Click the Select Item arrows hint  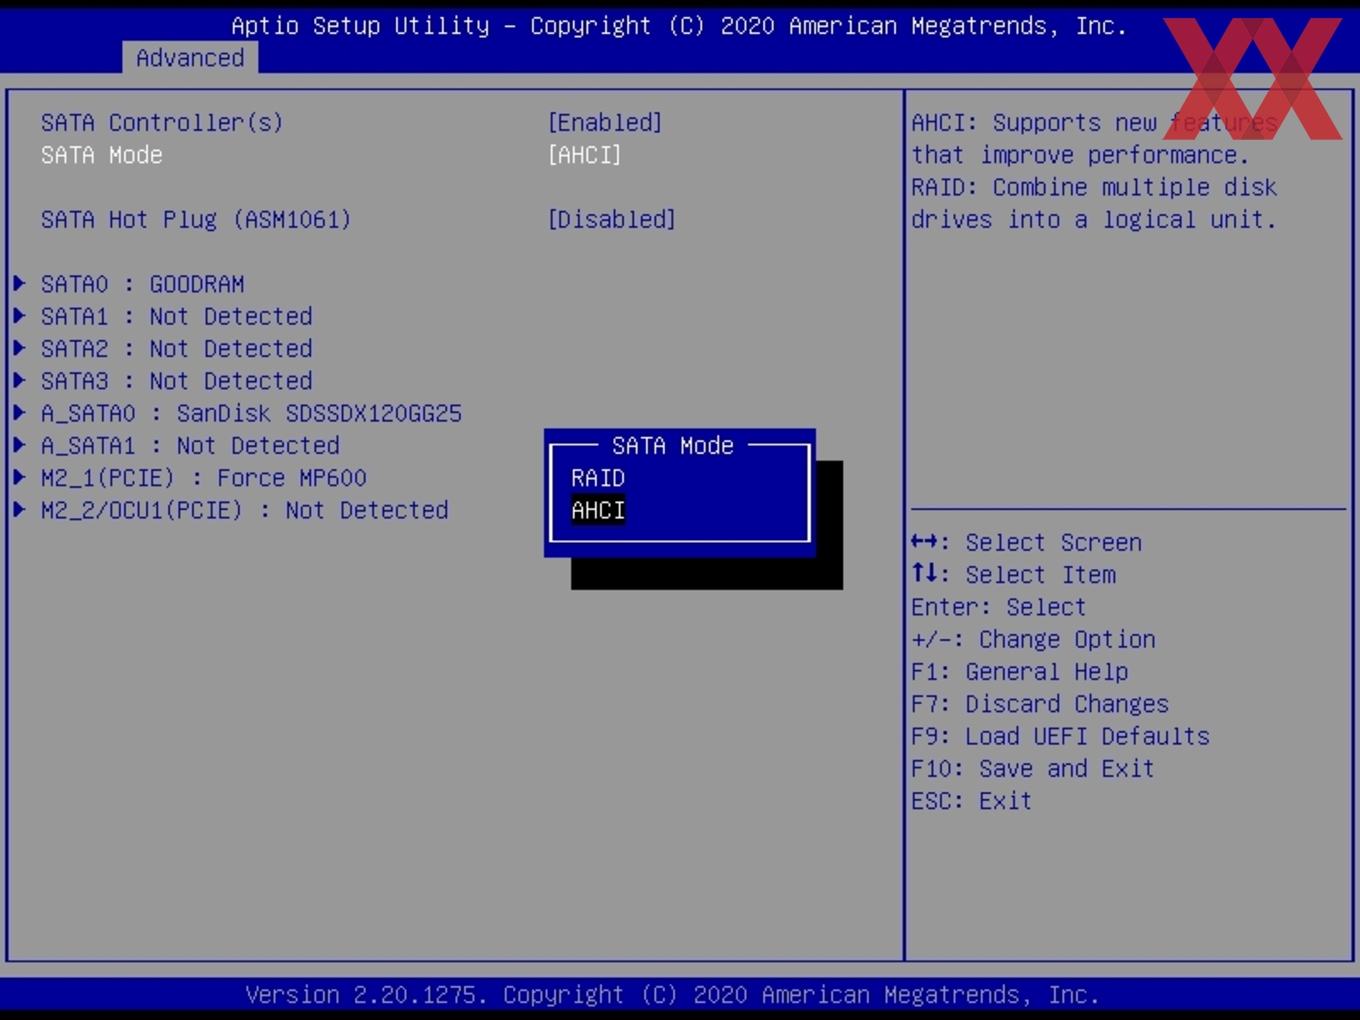pyautogui.click(x=1014, y=574)
